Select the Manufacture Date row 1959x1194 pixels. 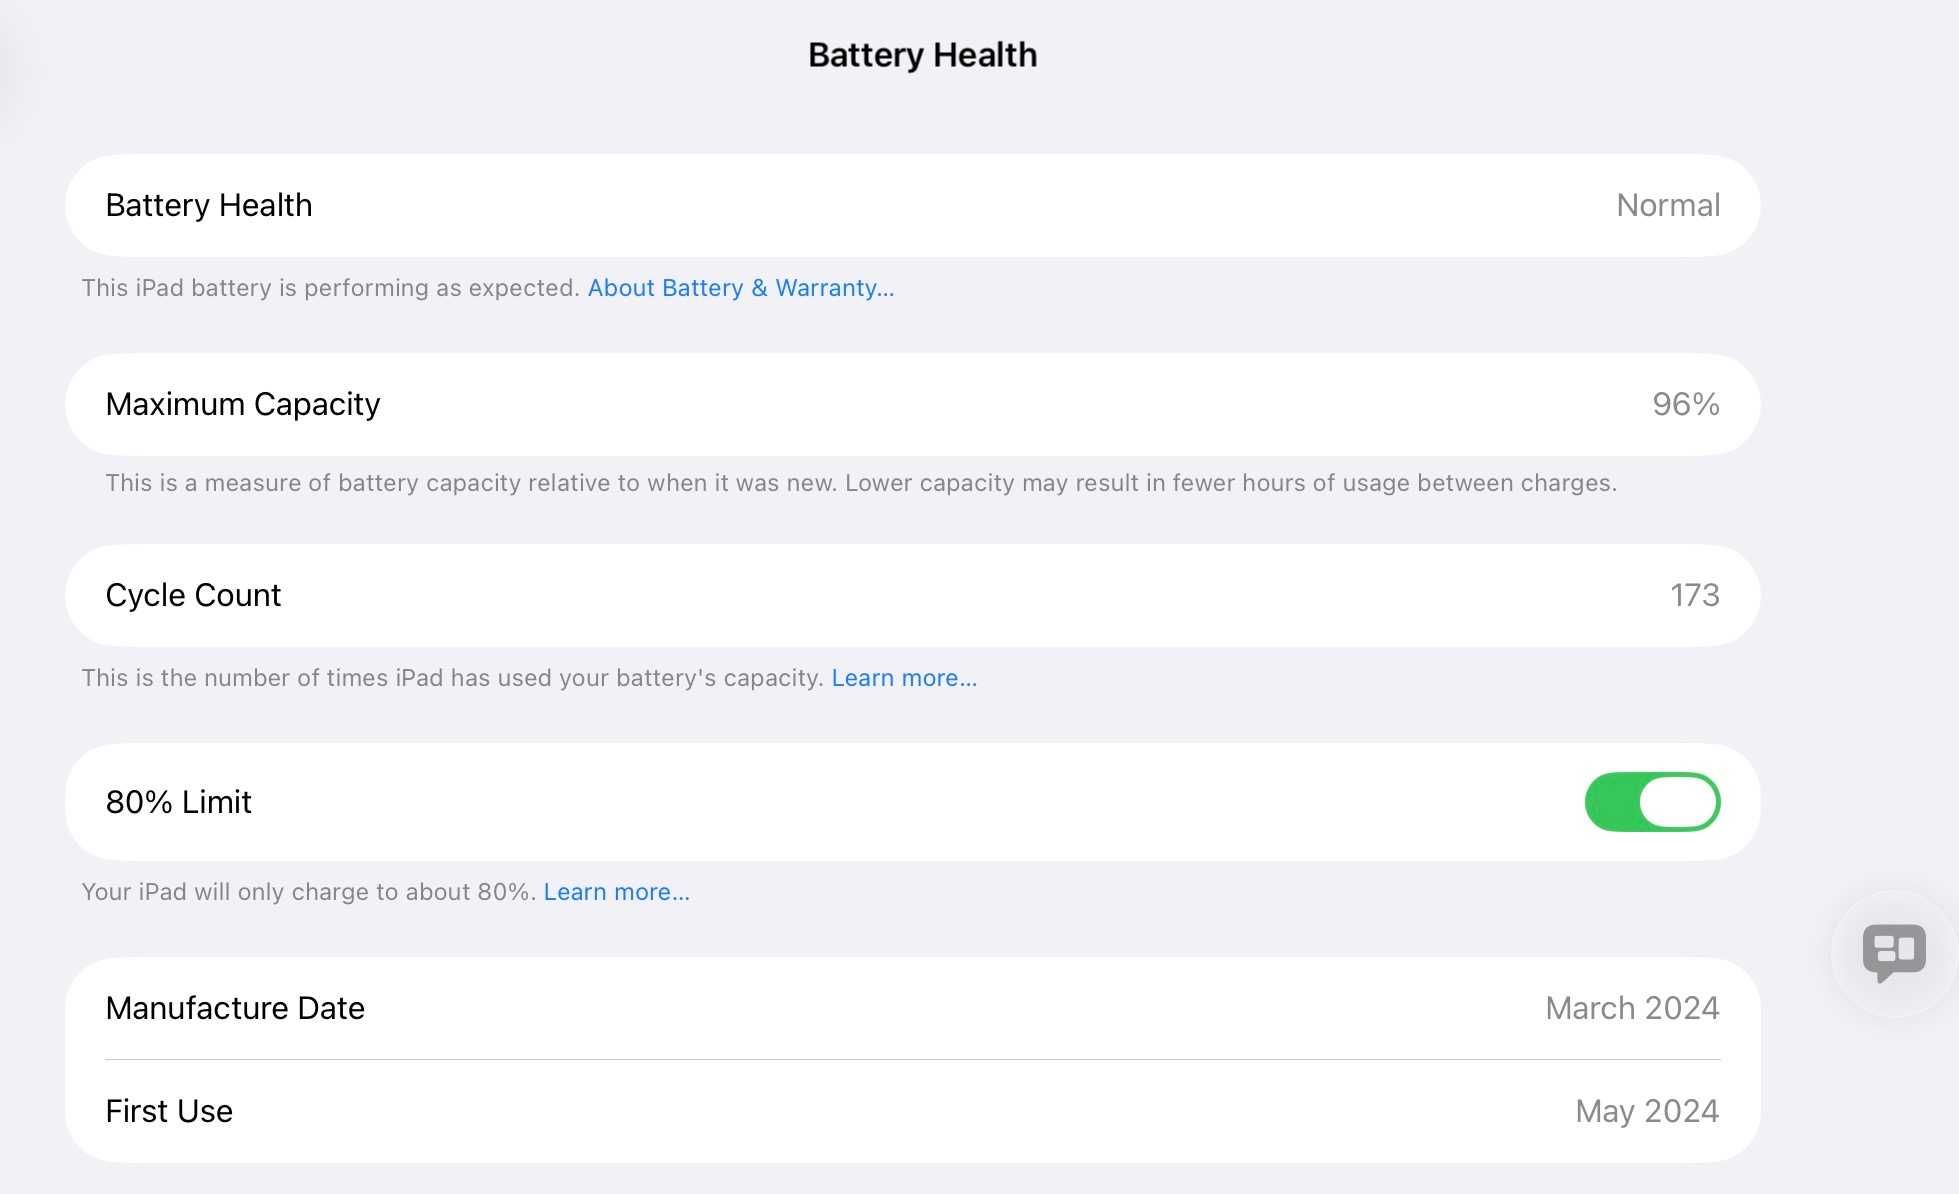pos(913,1008)
